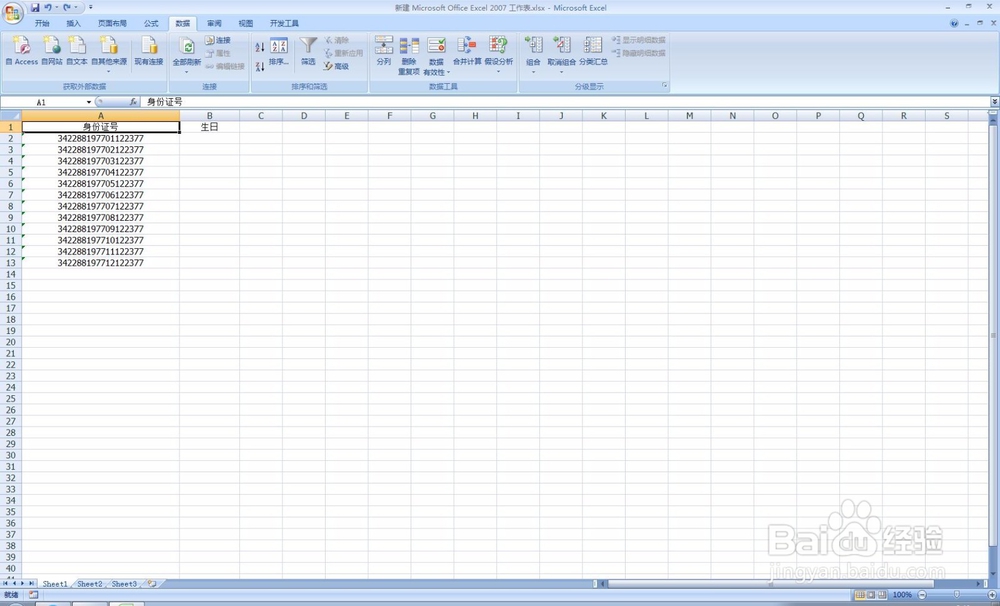Image resolution: width=1000 pixels, height=606 pixels.
Task: Switch to Formulas tab (公式)
Action: [151, 24]
